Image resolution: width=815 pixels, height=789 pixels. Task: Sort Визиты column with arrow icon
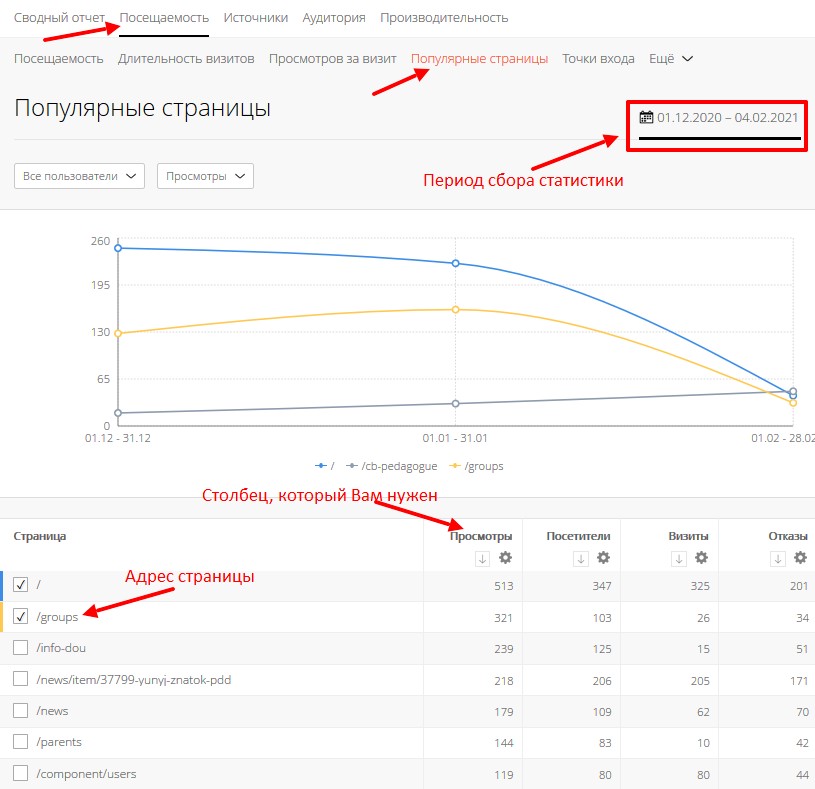click(x=679, y=559)
